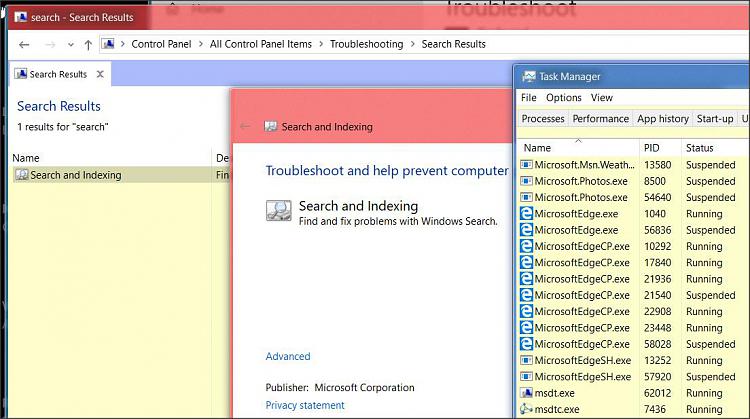750x419 pixels.
Task: Click the Forward arrow in Control Panel navigation
Action: tap(50, 44)
